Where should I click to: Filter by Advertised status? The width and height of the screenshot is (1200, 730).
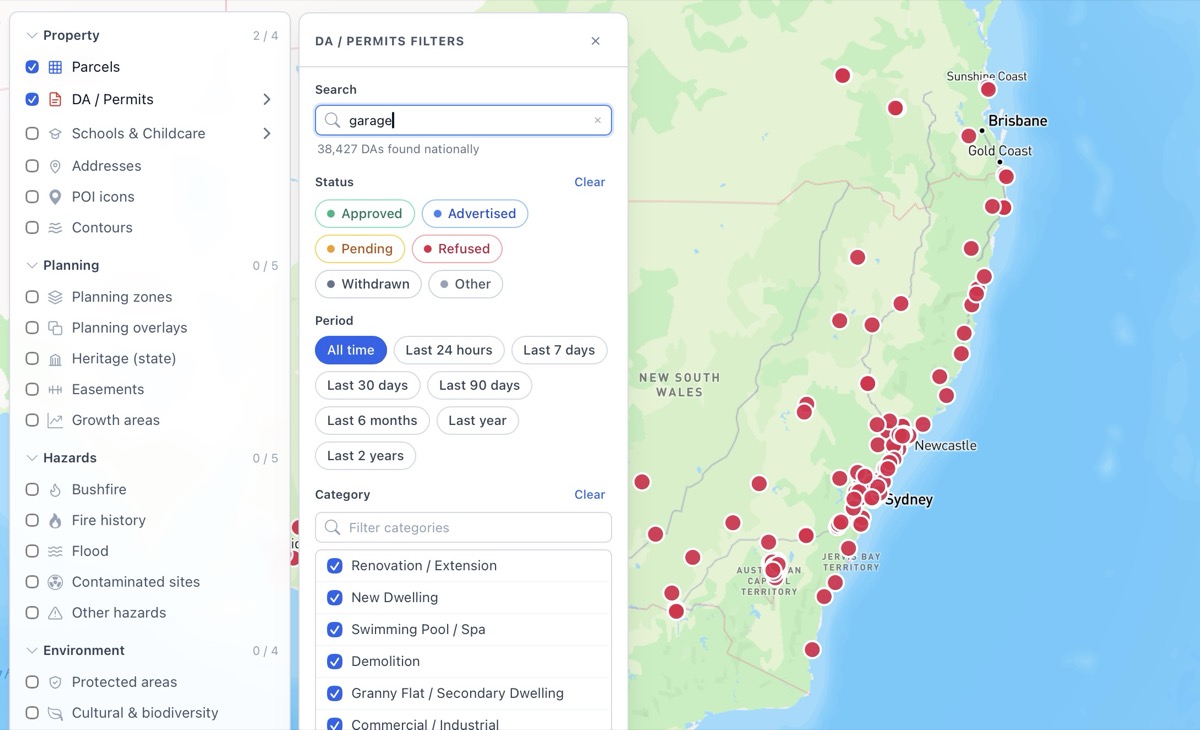pyautogui.click(x=475, y=214)
